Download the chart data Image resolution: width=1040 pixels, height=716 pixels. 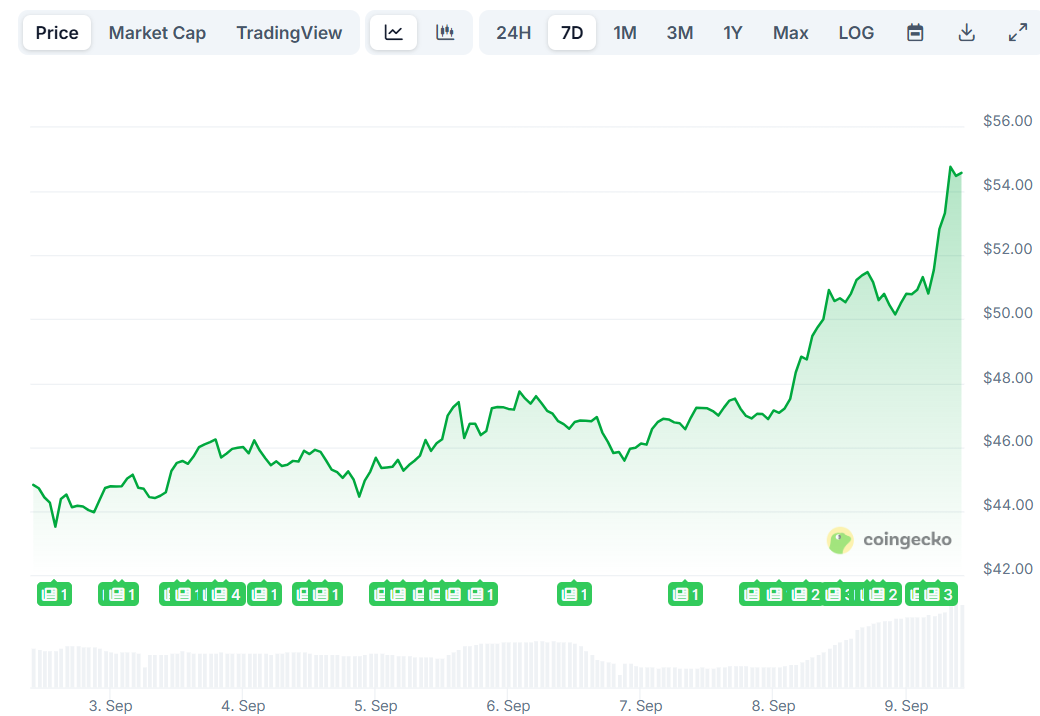[966, 32]
